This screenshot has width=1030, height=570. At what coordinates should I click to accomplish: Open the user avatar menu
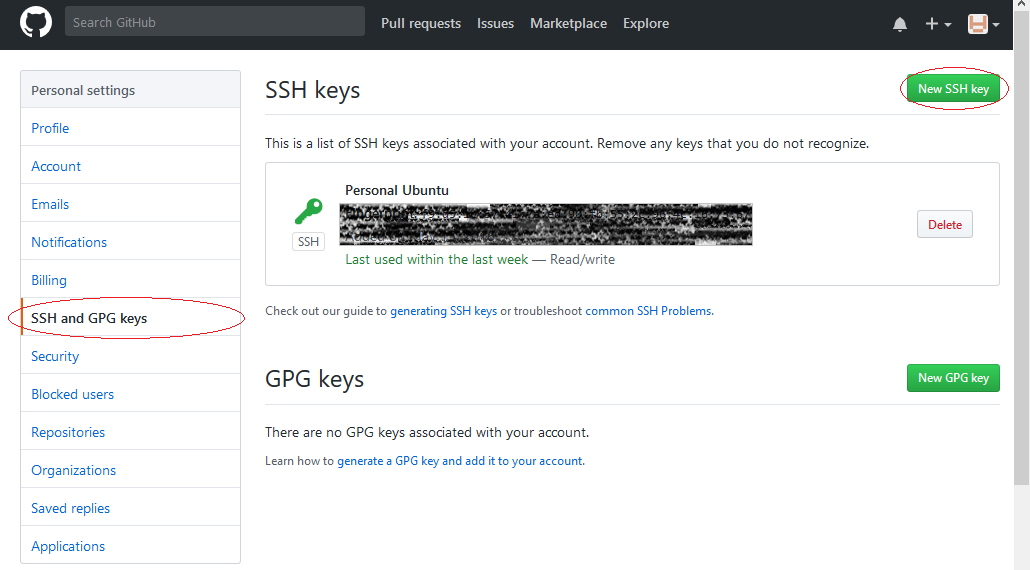(983, 24)
